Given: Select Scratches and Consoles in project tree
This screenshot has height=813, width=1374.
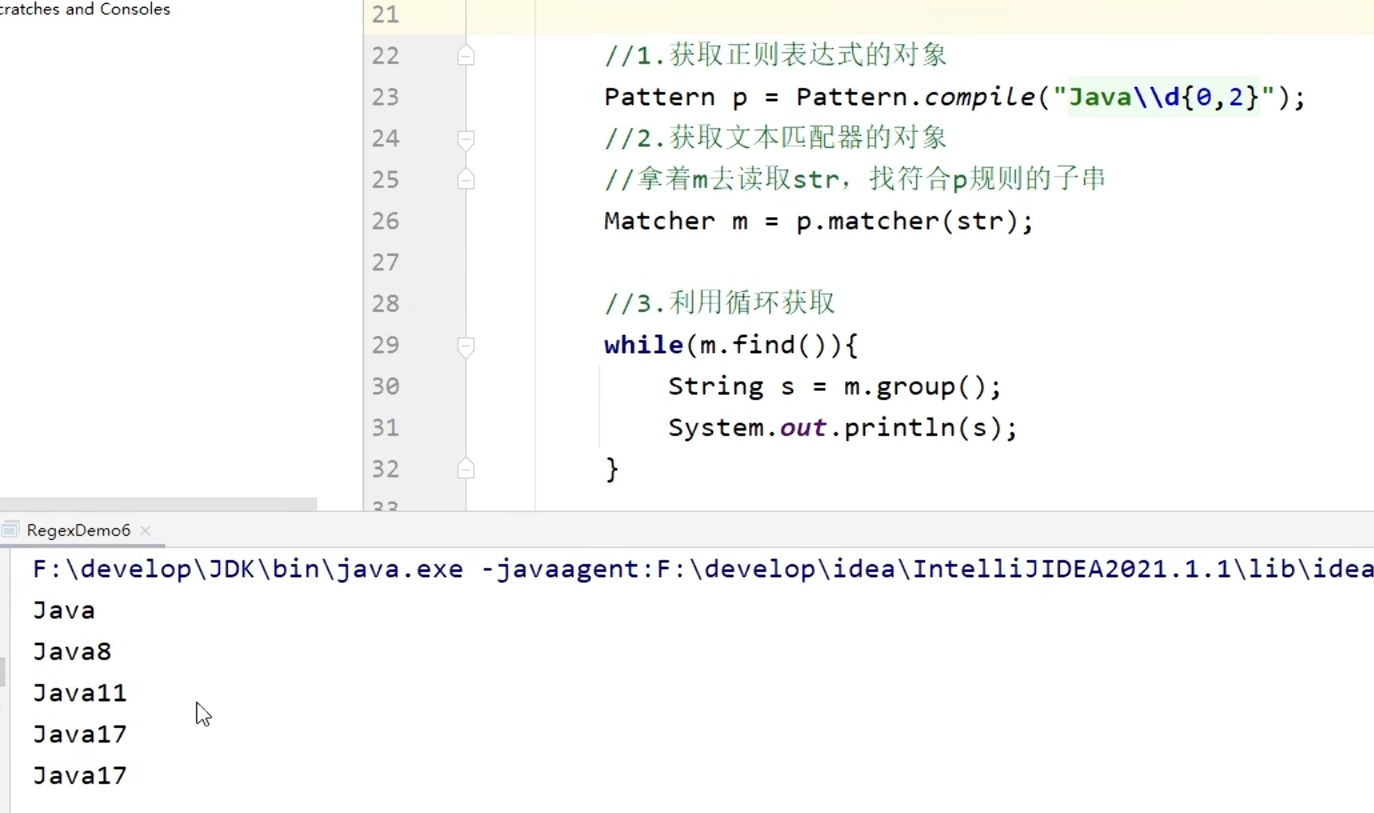Looking at the screenshot, I should coord(85,10).
